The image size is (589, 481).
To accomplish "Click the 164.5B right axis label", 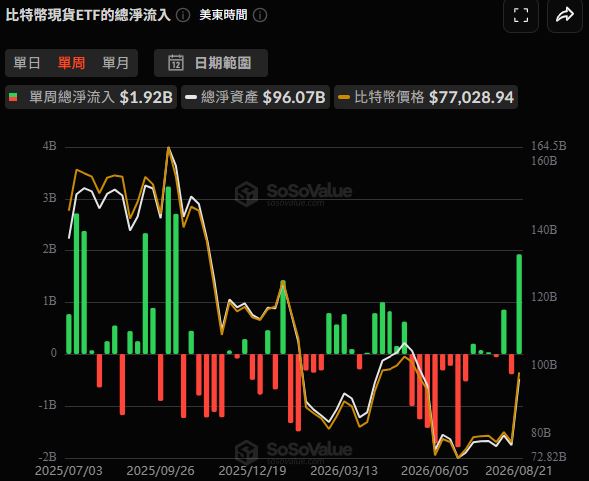I will pyautogui.click(x=549, y=146).
